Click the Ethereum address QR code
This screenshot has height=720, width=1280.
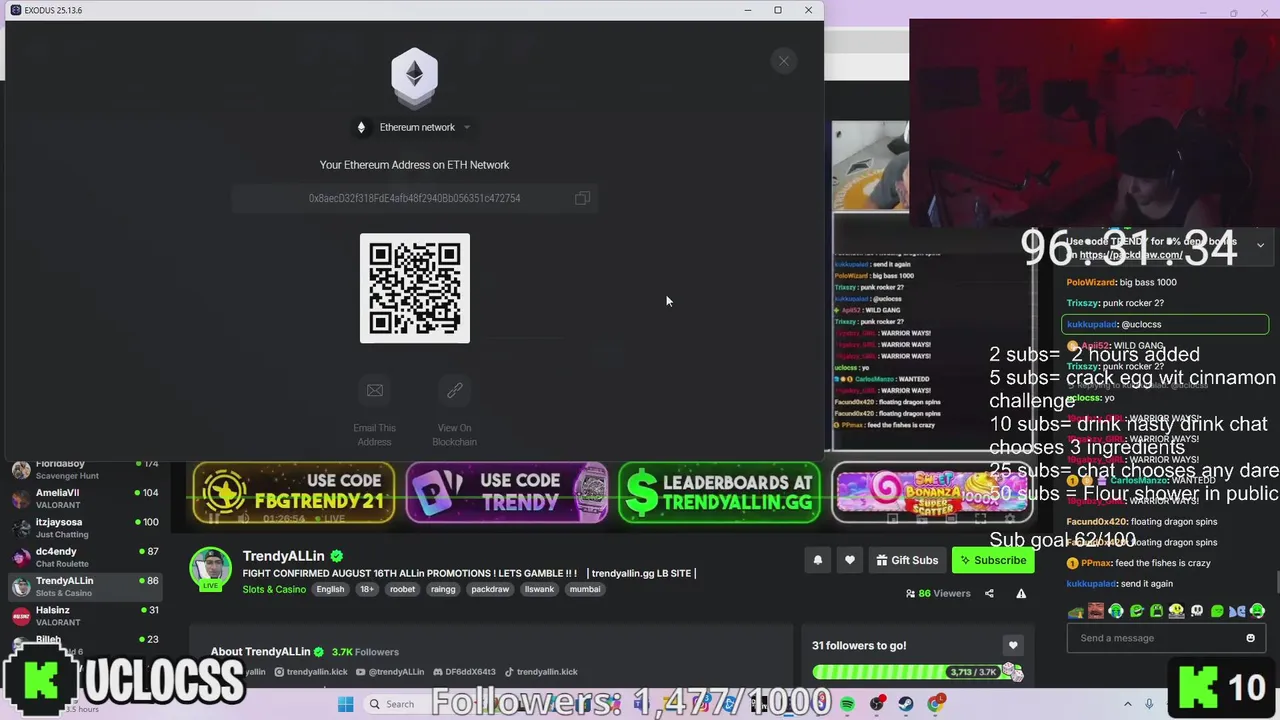point(414,288)
